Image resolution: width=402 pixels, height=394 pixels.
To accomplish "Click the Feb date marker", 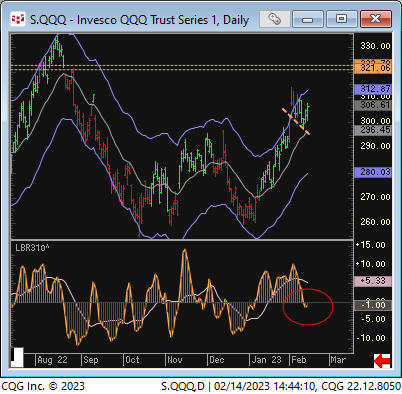I will pos(298,360).
